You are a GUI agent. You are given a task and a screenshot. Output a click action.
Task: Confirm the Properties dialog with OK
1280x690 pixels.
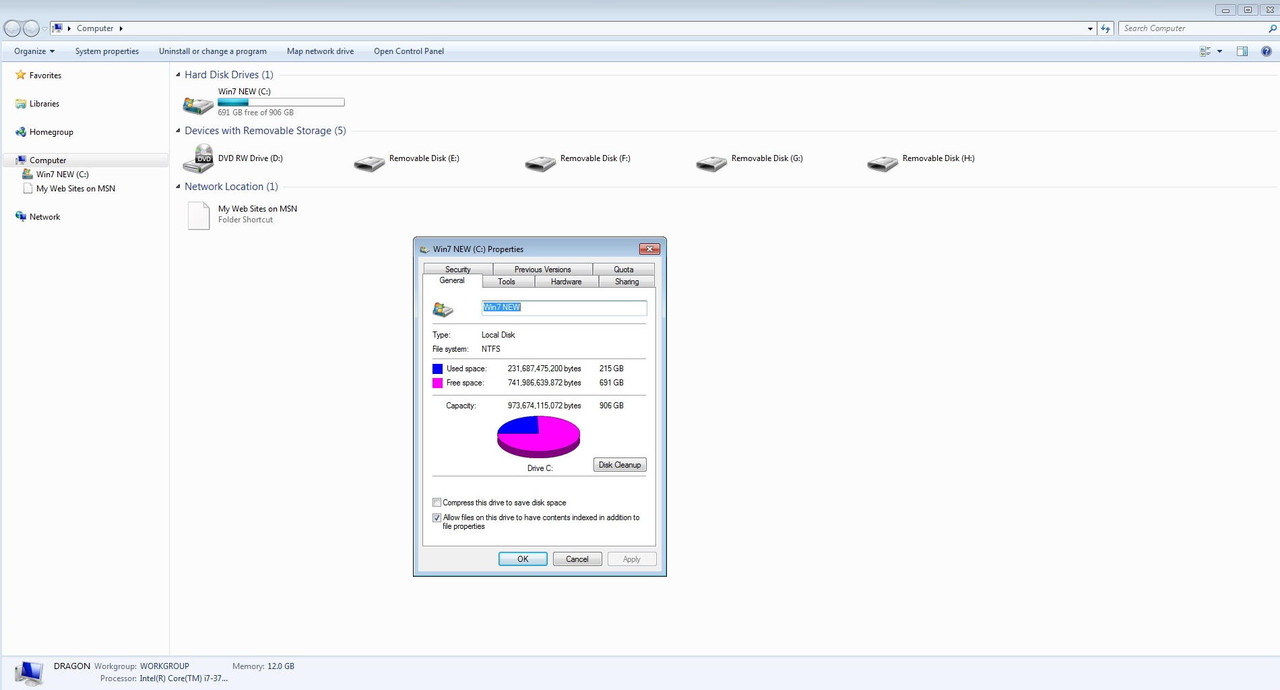coord(523,559)
